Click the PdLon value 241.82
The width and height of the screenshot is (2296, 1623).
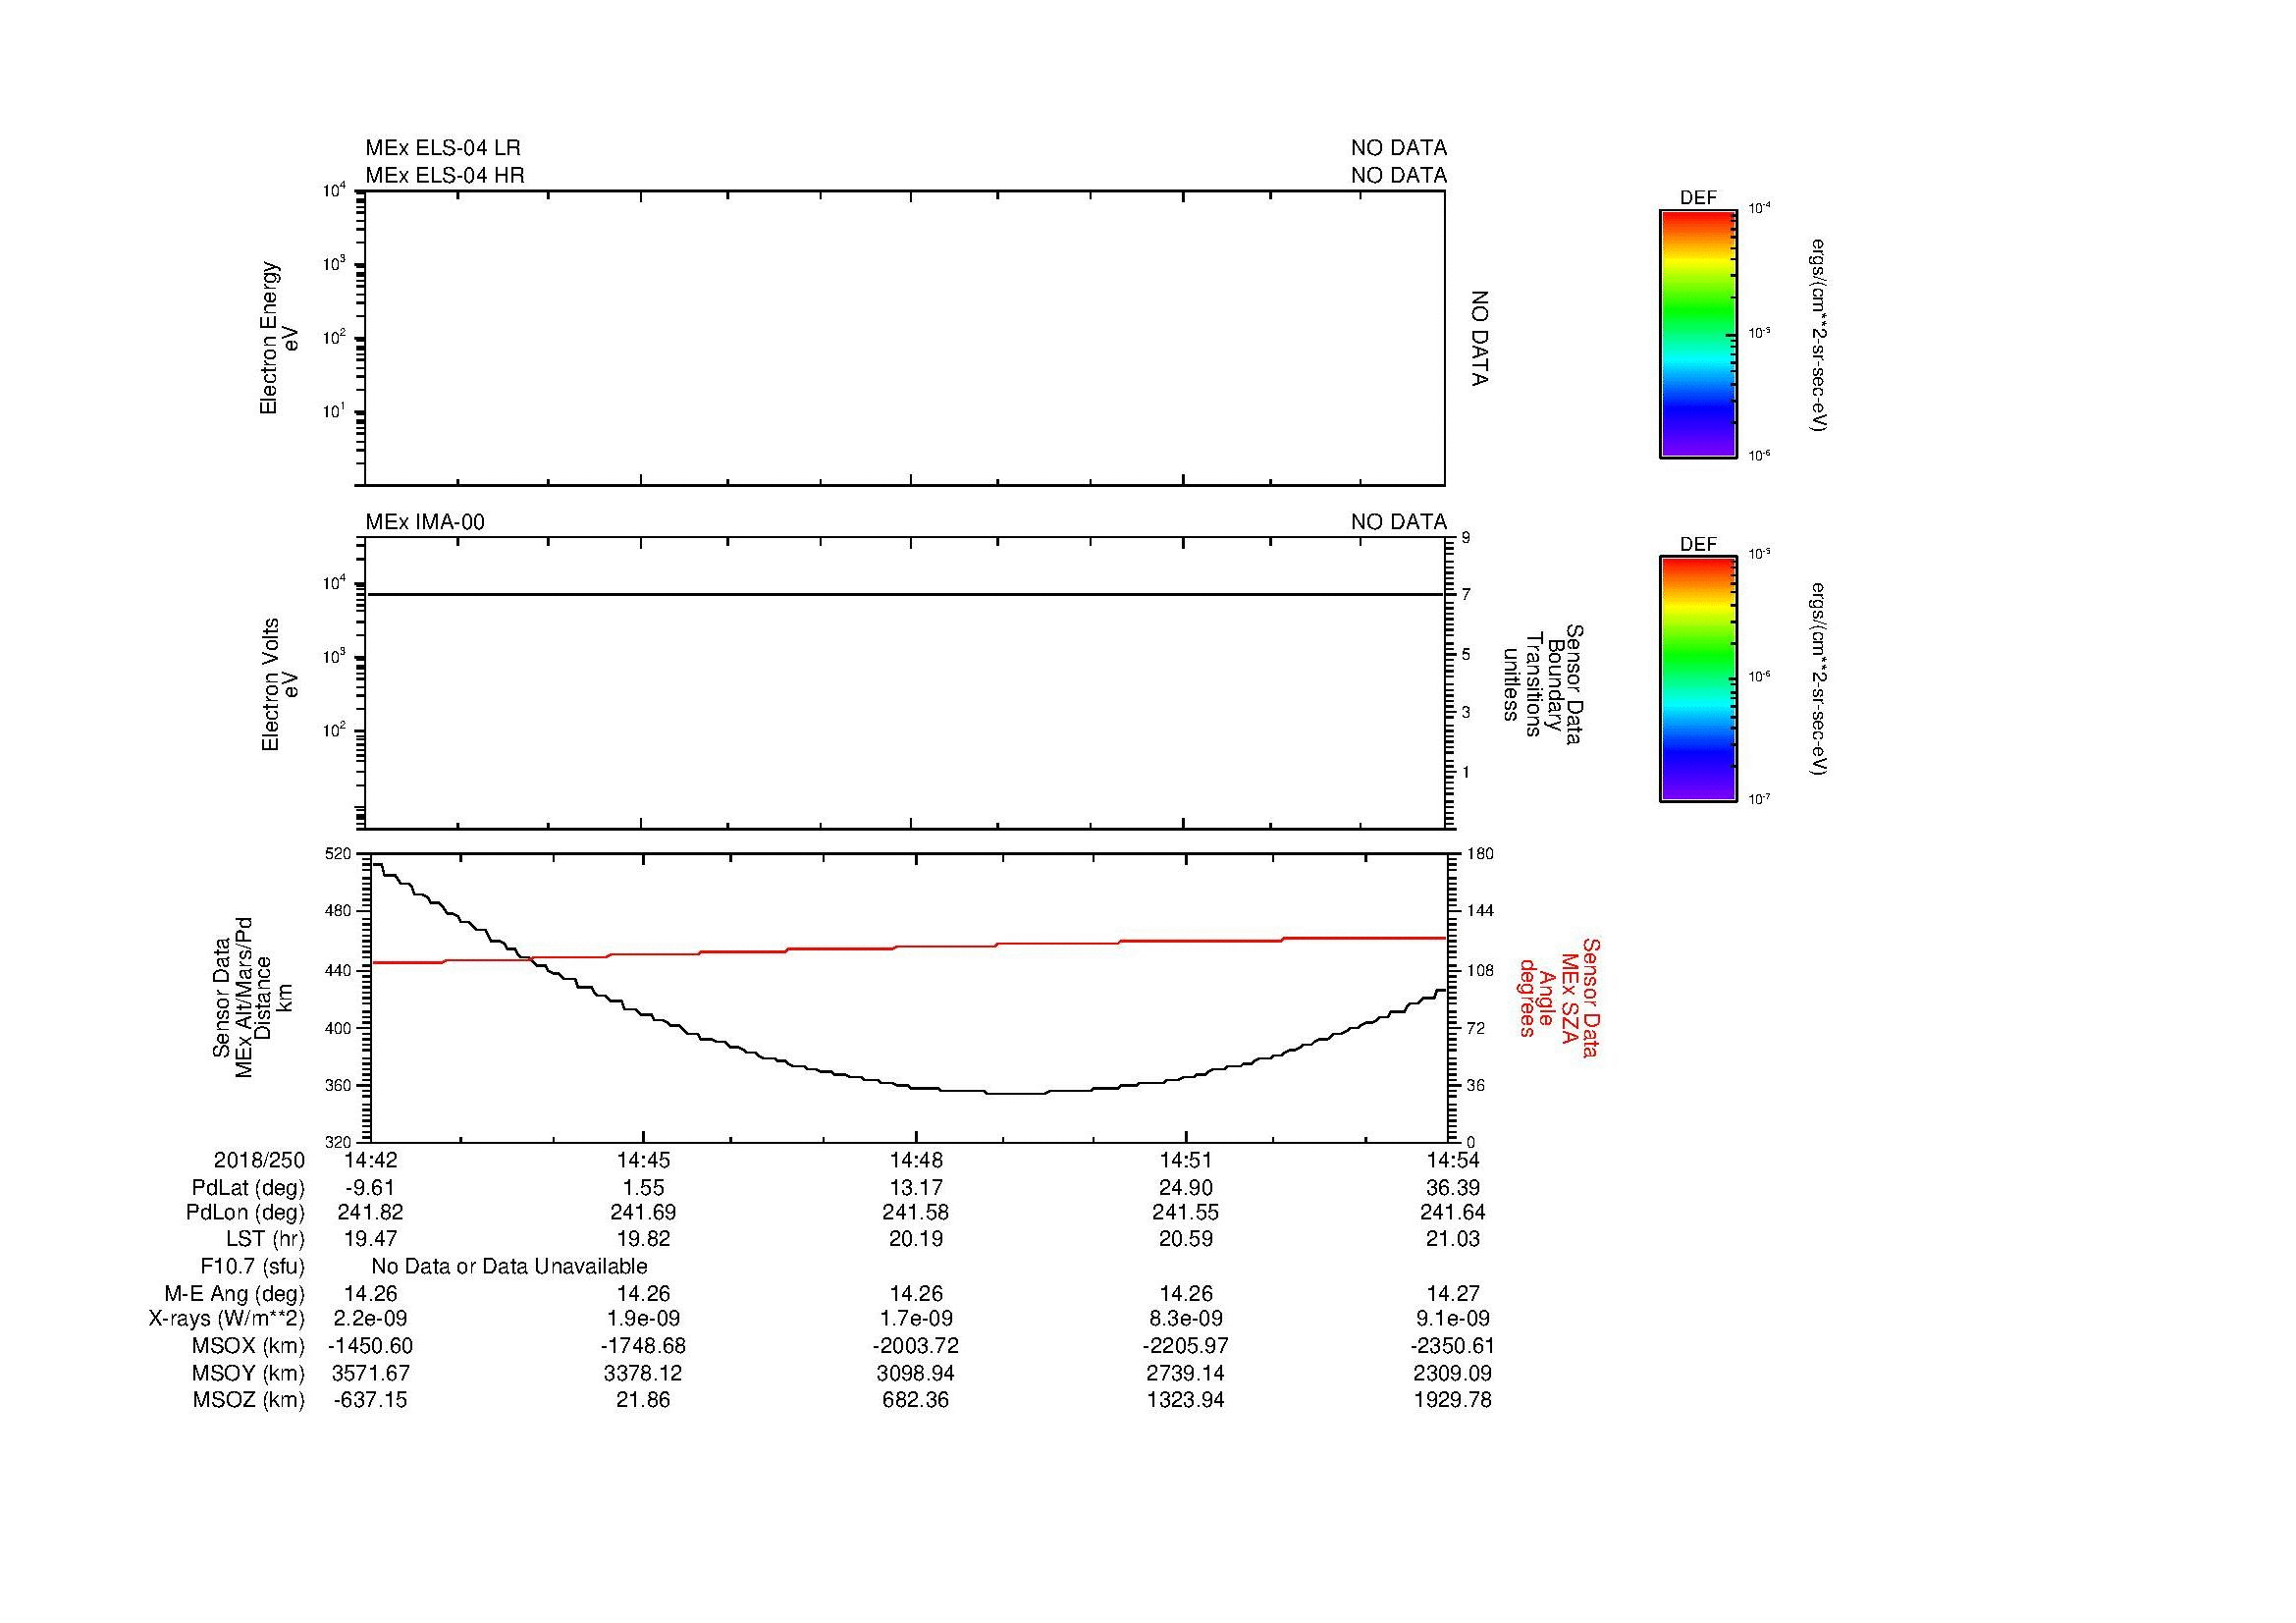pyautogui.click(x=370, y=1213)
